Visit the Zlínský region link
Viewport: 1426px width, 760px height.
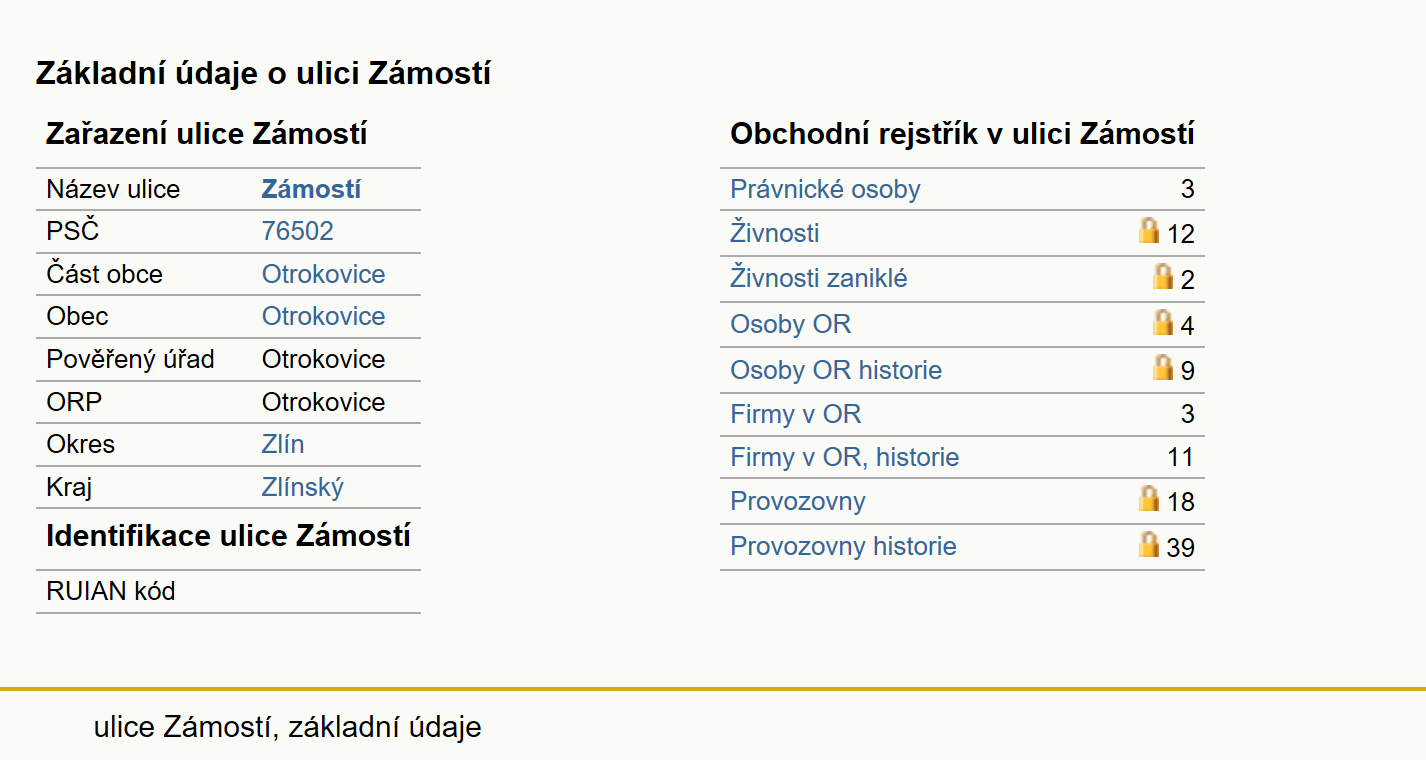(x=303, y=487)
